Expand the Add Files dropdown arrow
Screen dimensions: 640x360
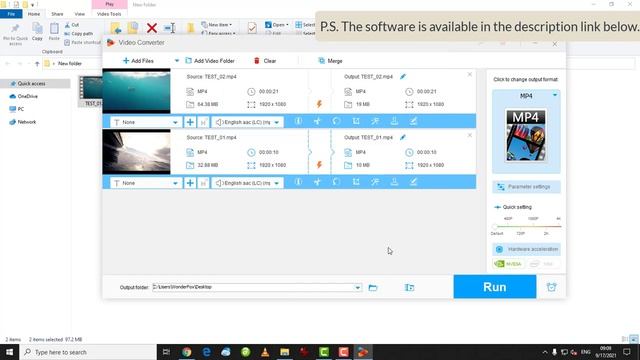177,61
